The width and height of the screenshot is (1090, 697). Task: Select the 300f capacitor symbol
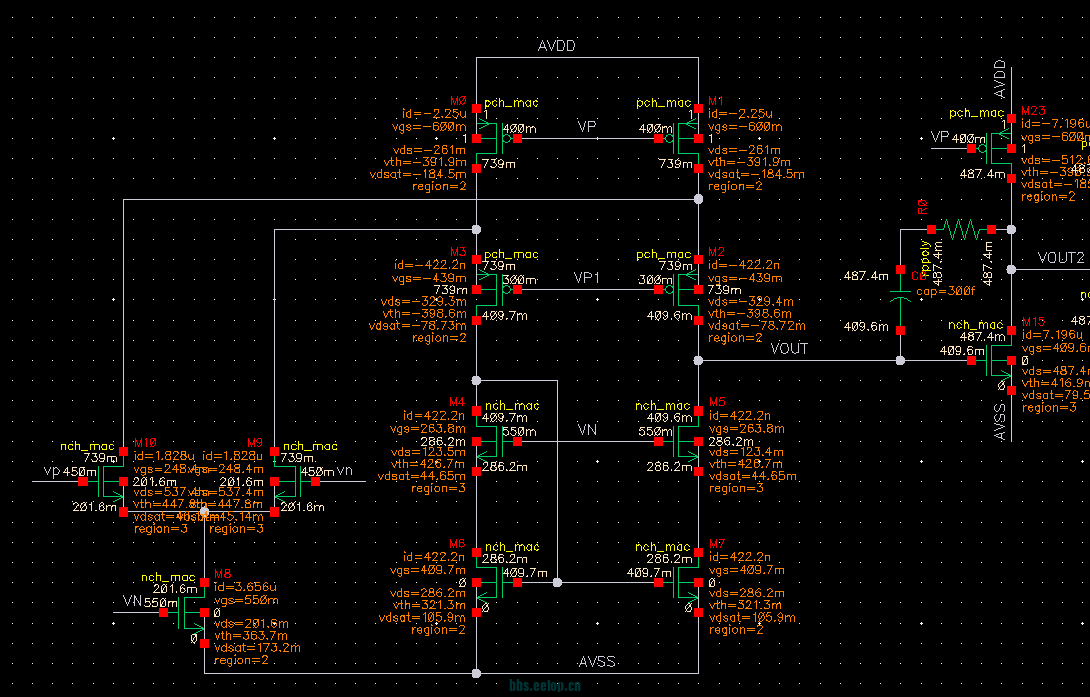(900, 298)
